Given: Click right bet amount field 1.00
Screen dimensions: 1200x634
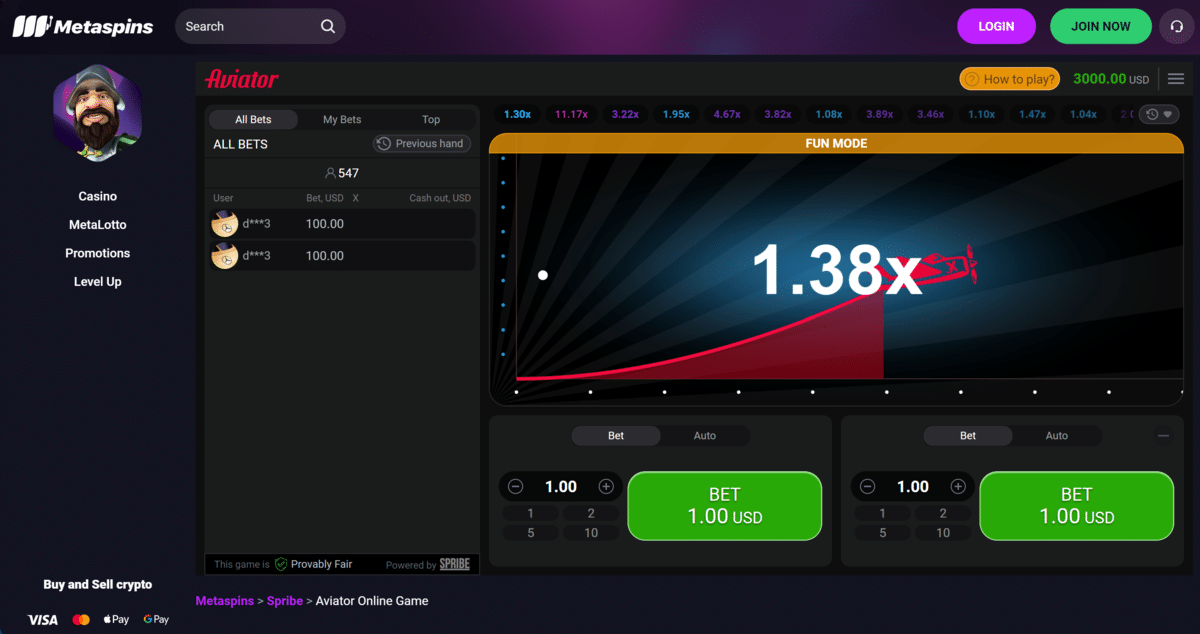Looking at the screenshot, I should pos(913,487).
